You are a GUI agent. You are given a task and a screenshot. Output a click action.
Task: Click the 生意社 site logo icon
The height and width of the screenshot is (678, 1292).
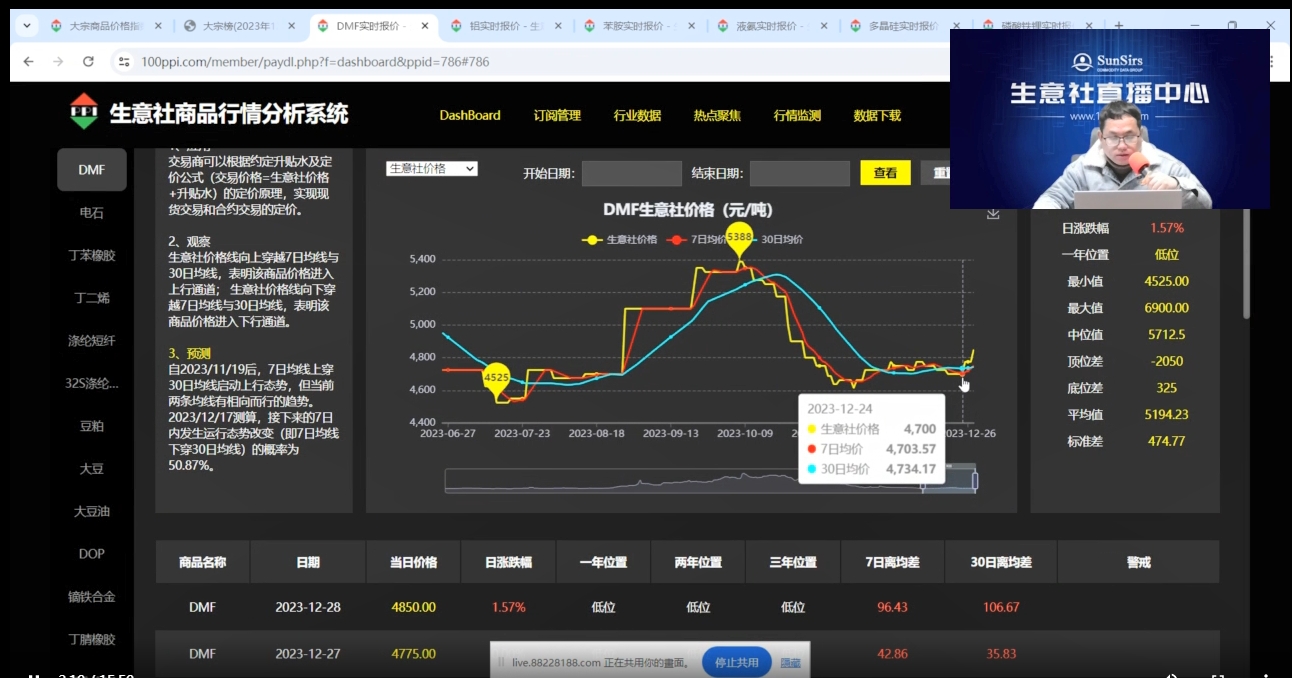coord(84,111)
